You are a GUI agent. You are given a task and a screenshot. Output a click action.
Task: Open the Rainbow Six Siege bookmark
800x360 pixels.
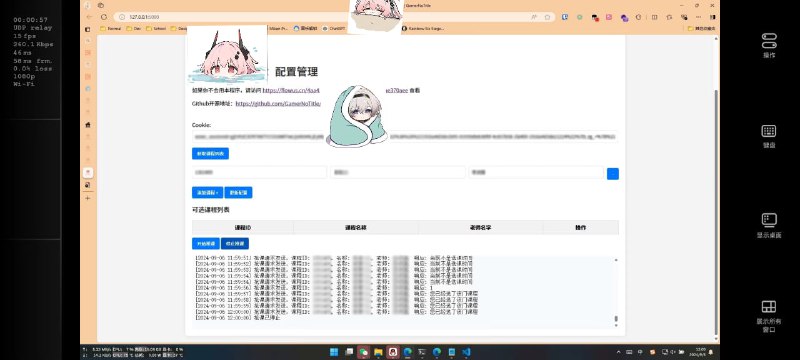tap(423, 29)
